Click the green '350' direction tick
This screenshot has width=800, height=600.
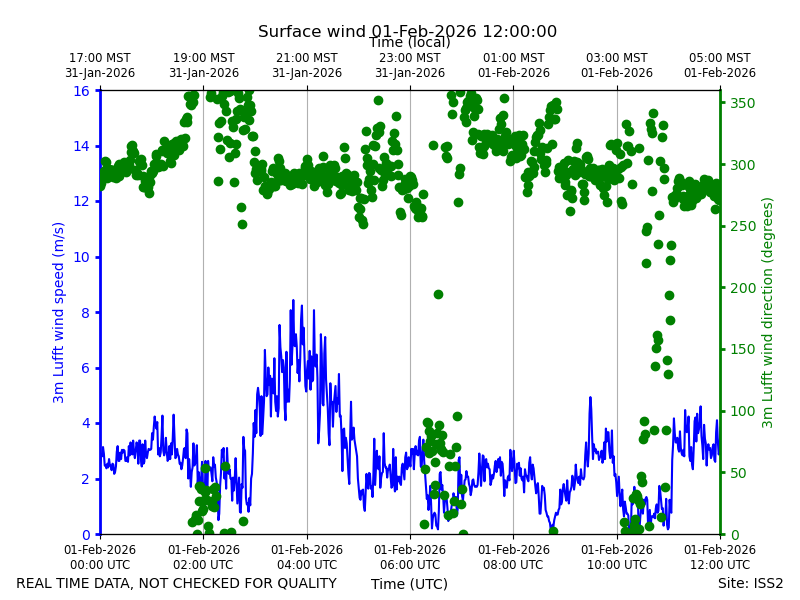[743, 103]
